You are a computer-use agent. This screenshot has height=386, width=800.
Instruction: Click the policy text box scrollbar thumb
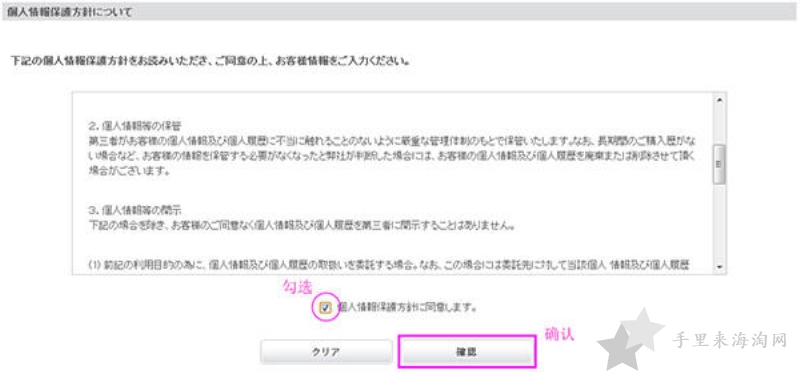tap(719, 164)
